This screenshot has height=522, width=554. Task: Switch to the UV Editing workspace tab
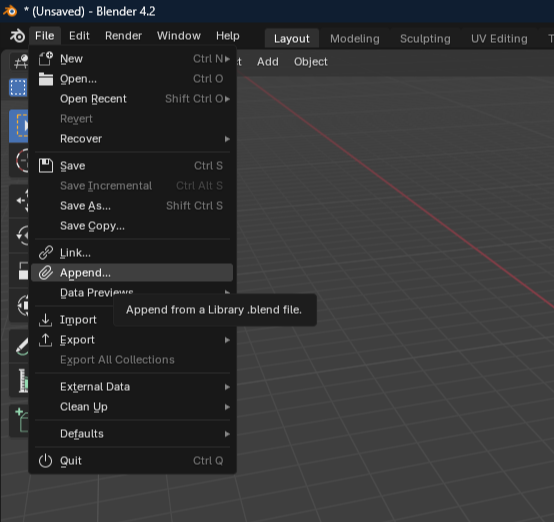(499, 39)
